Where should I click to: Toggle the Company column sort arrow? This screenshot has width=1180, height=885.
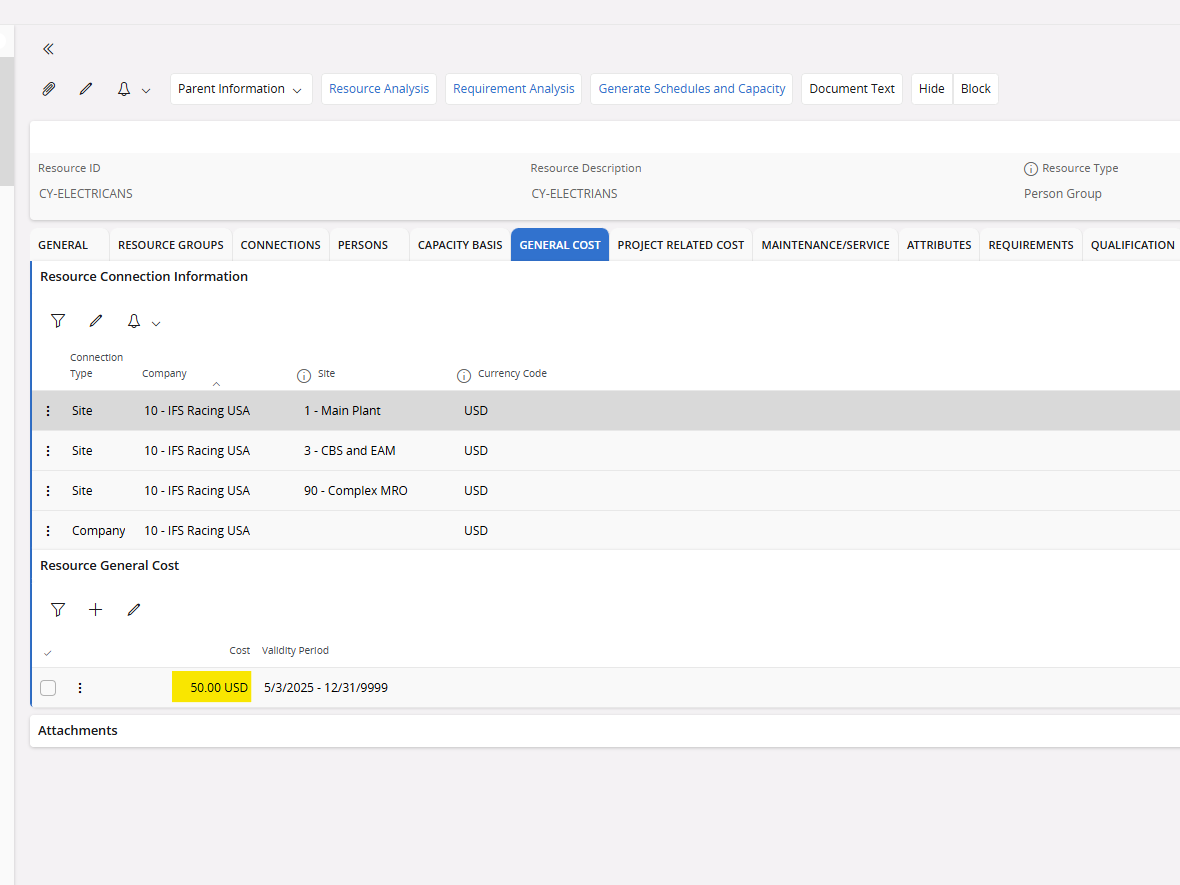pos(216,384)
